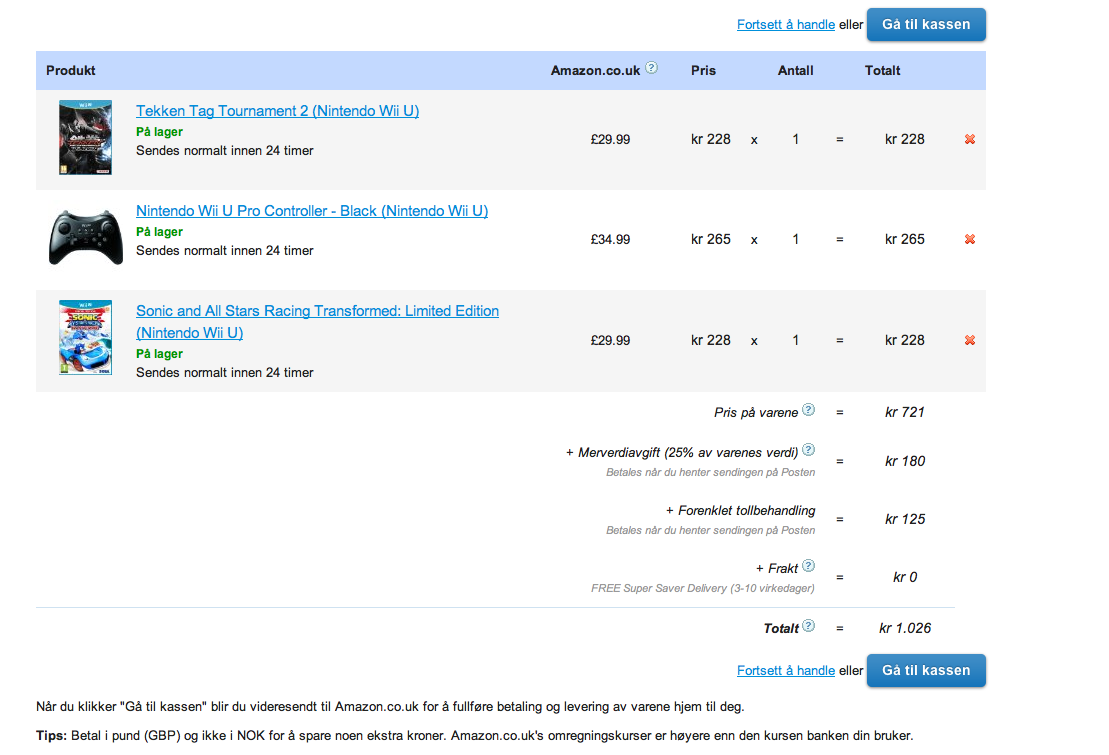
Task: Open help icon beside Frakt
Action: pyautogui.click(x=808, y=566)
